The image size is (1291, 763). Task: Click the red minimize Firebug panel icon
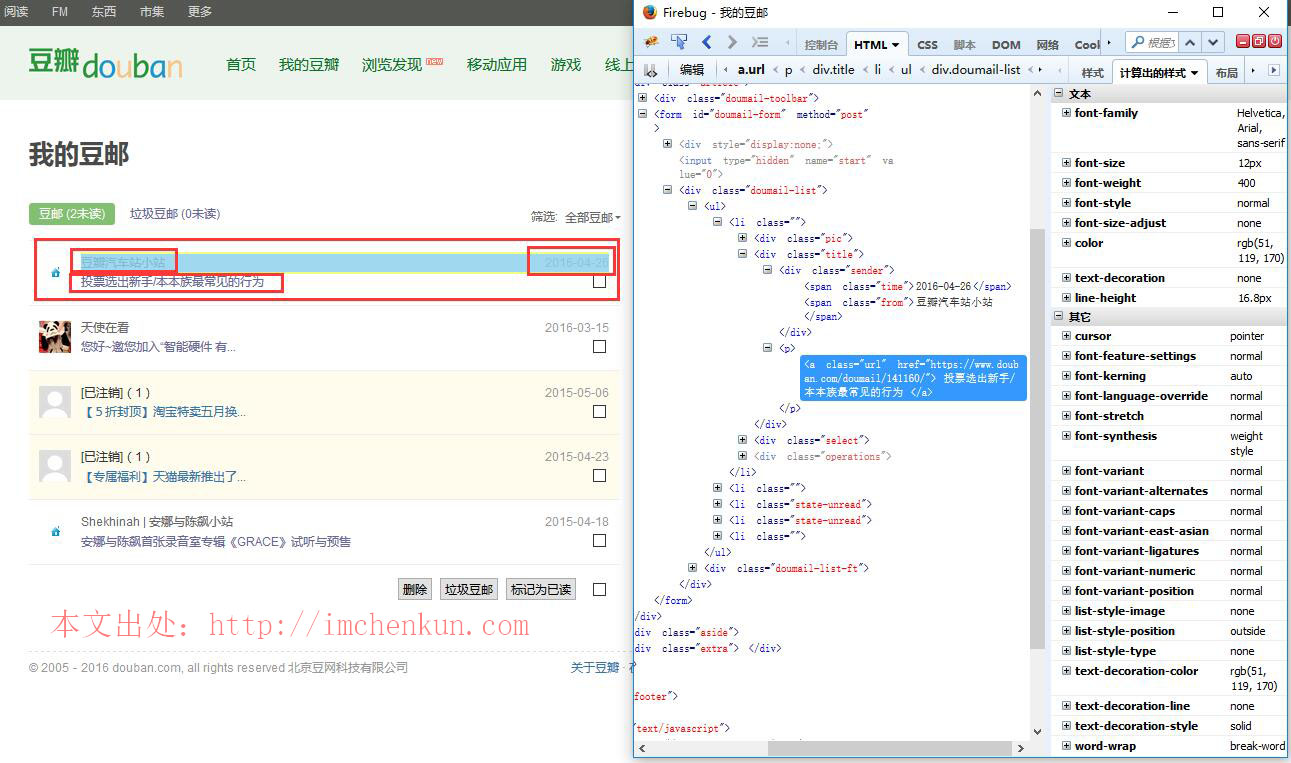click(x=1243, y=41)
